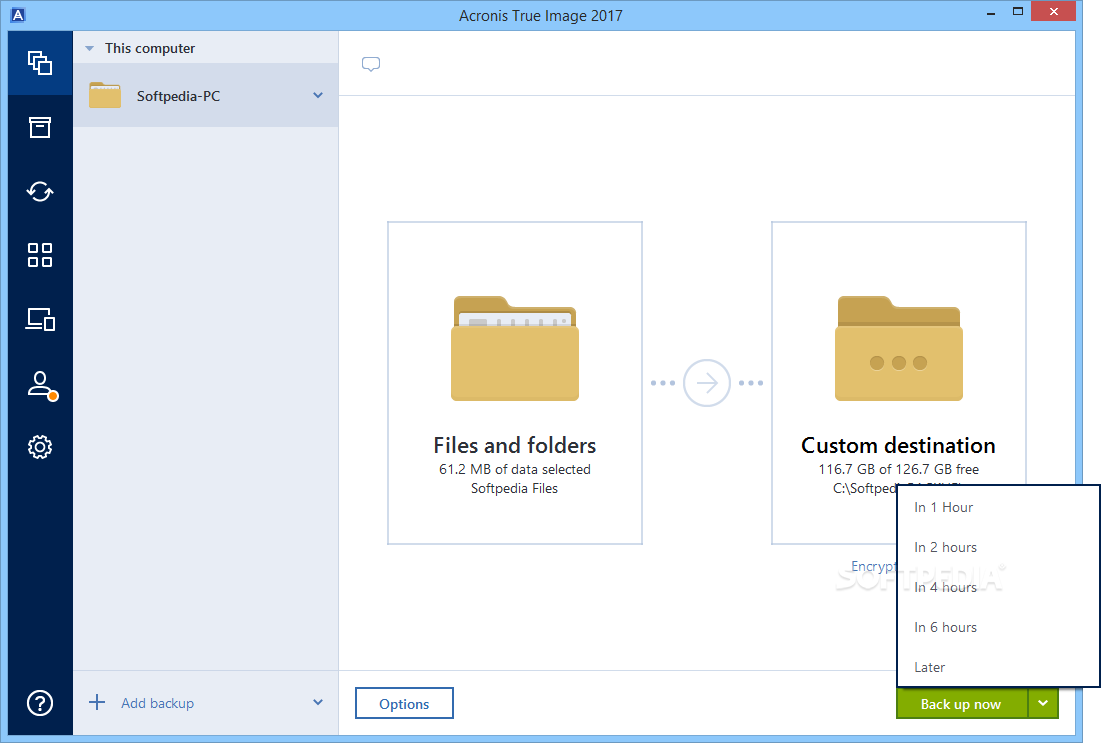The height and width of the screenshot is (743, 1101).
Task: Click the Options button
Action: [x=404, y=703]
